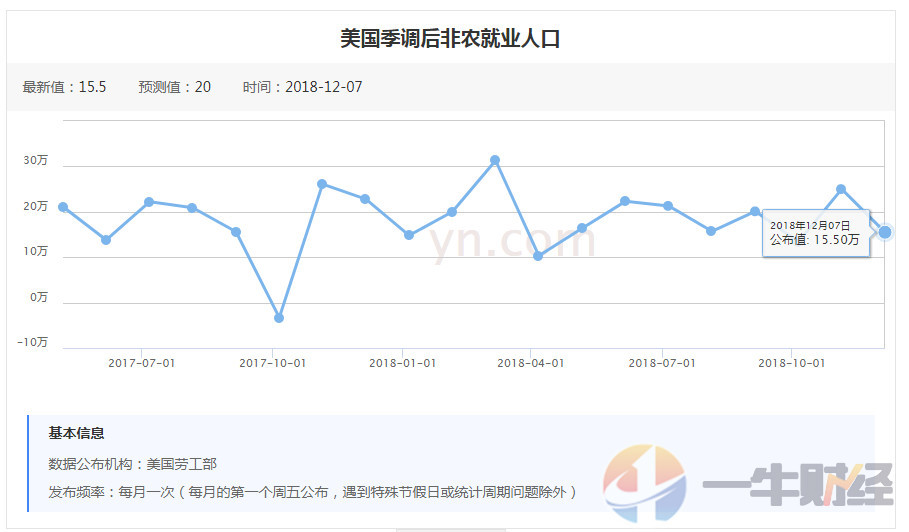Screen dimensions: 909x532
Task: Click the data point above the 2017-07-01 label
Action: point(149,202)
